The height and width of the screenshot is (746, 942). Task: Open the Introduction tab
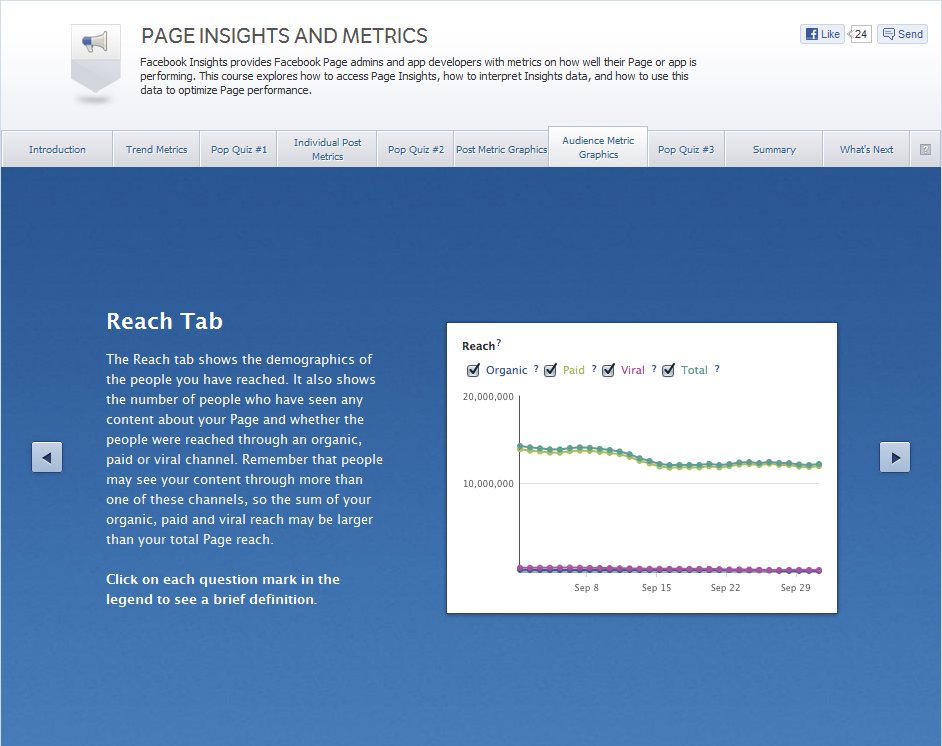pos(57,150)
